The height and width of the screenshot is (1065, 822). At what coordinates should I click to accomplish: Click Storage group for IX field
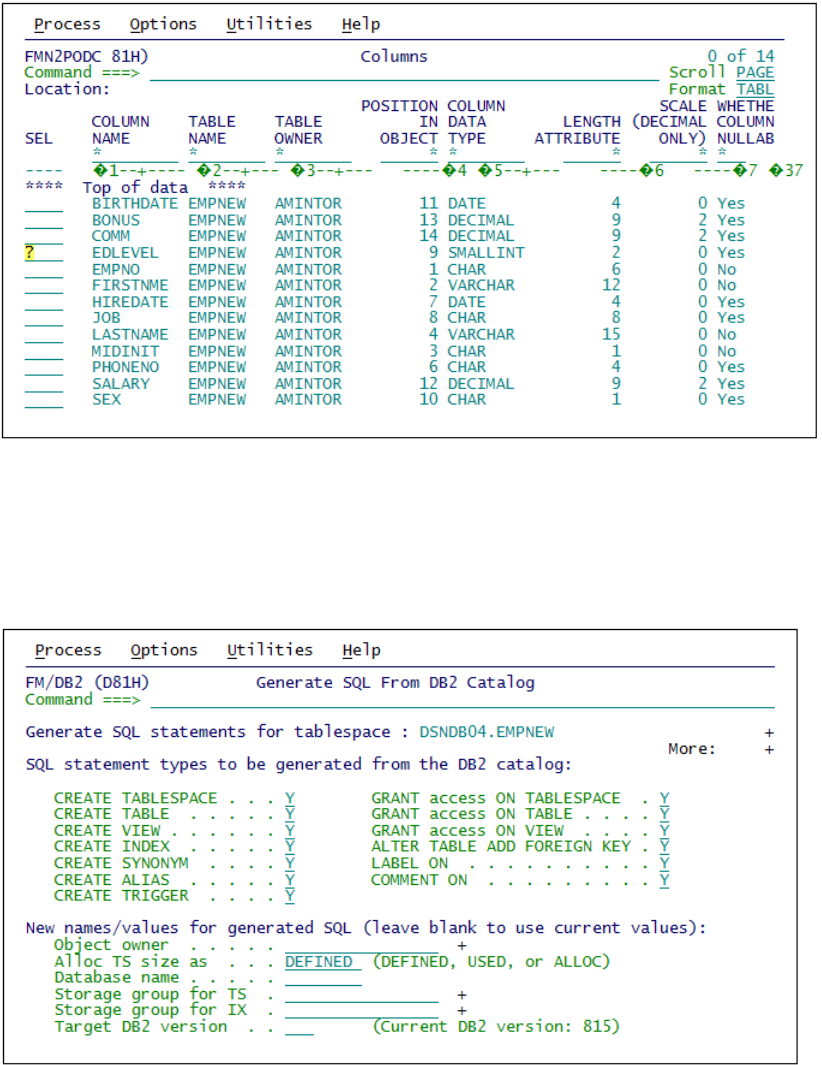361,1011
